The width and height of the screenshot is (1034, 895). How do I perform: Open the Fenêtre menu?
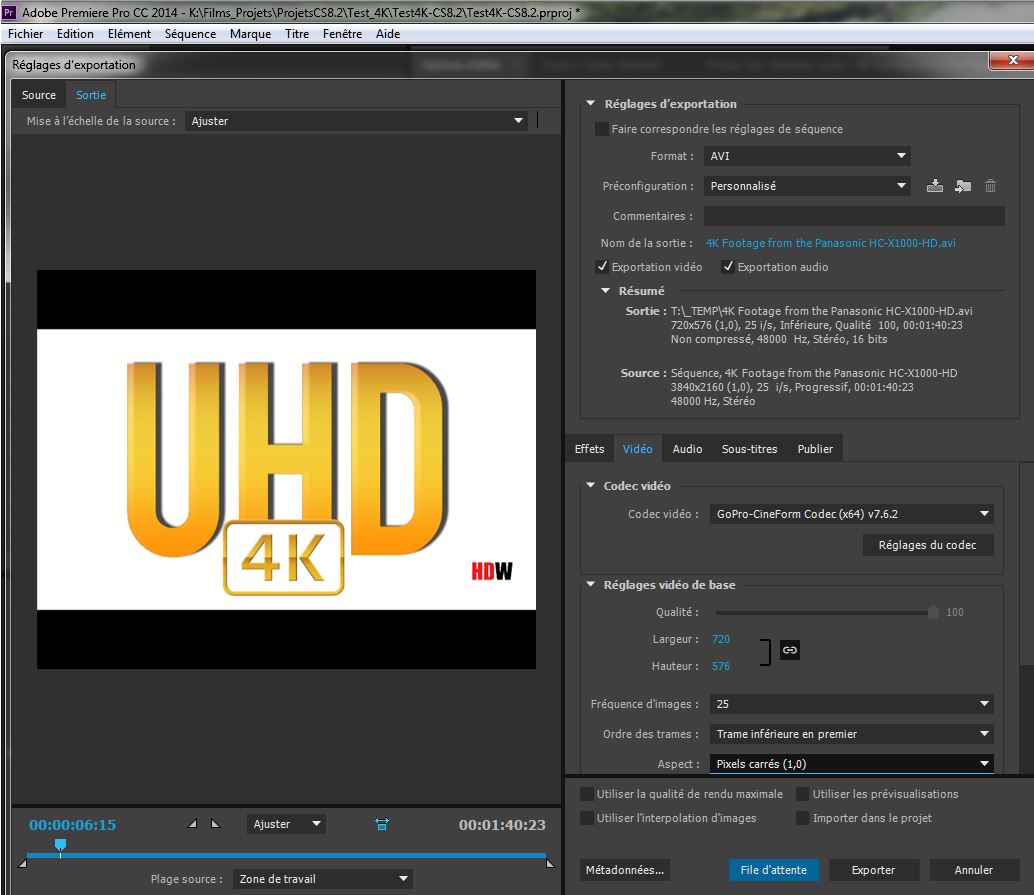(342, 34)
